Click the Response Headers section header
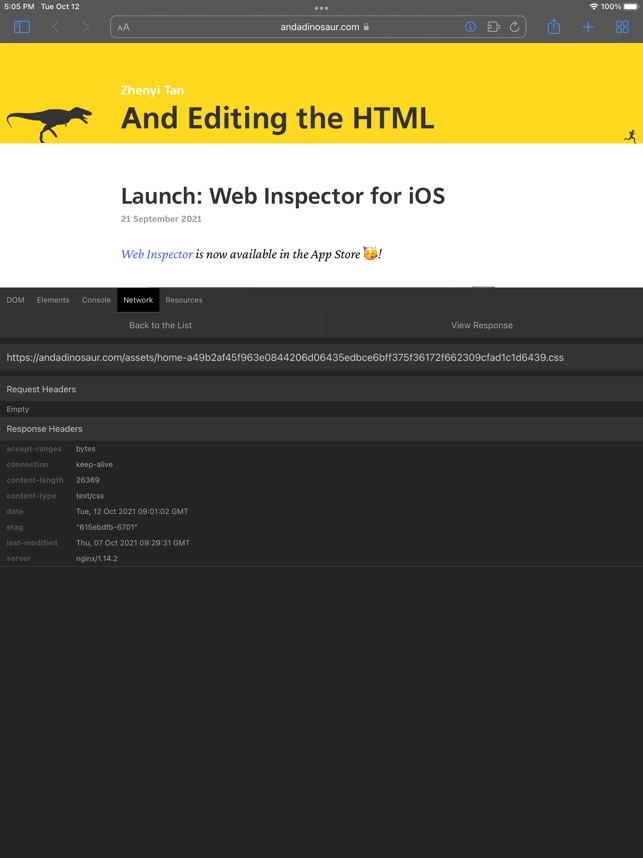643x858 pixels. (x=321, y=428)
